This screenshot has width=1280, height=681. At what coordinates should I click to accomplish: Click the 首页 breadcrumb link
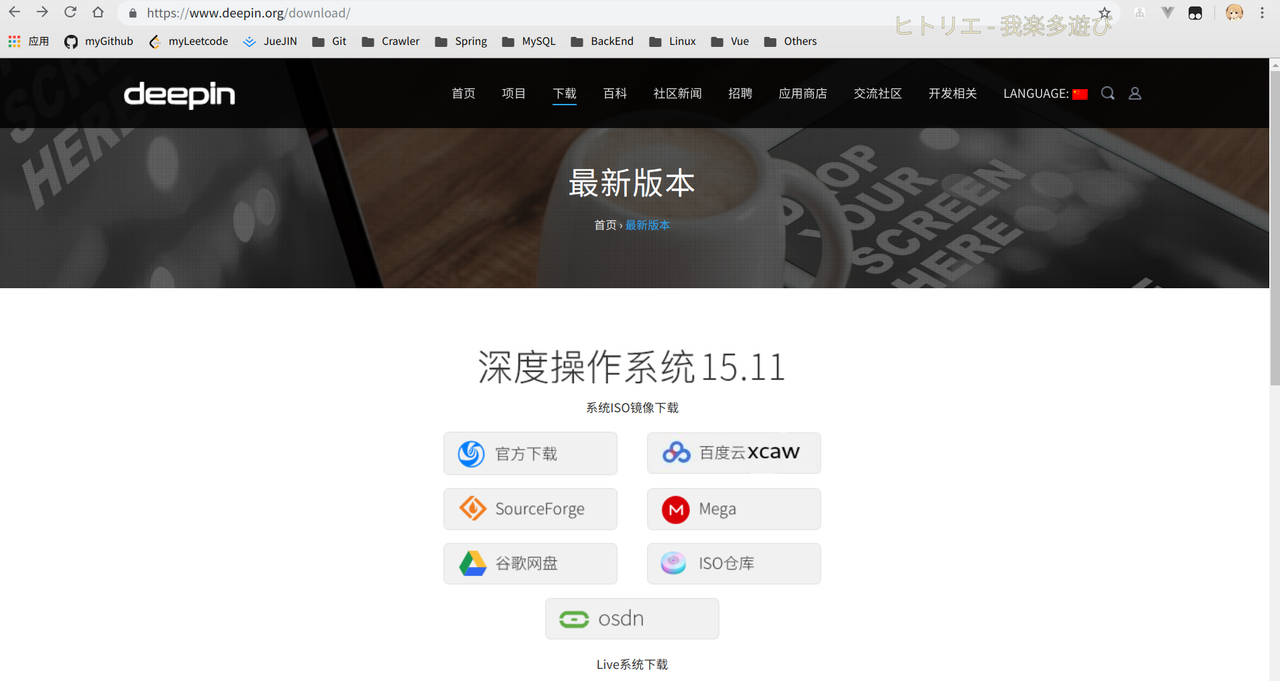click(605, 225)
